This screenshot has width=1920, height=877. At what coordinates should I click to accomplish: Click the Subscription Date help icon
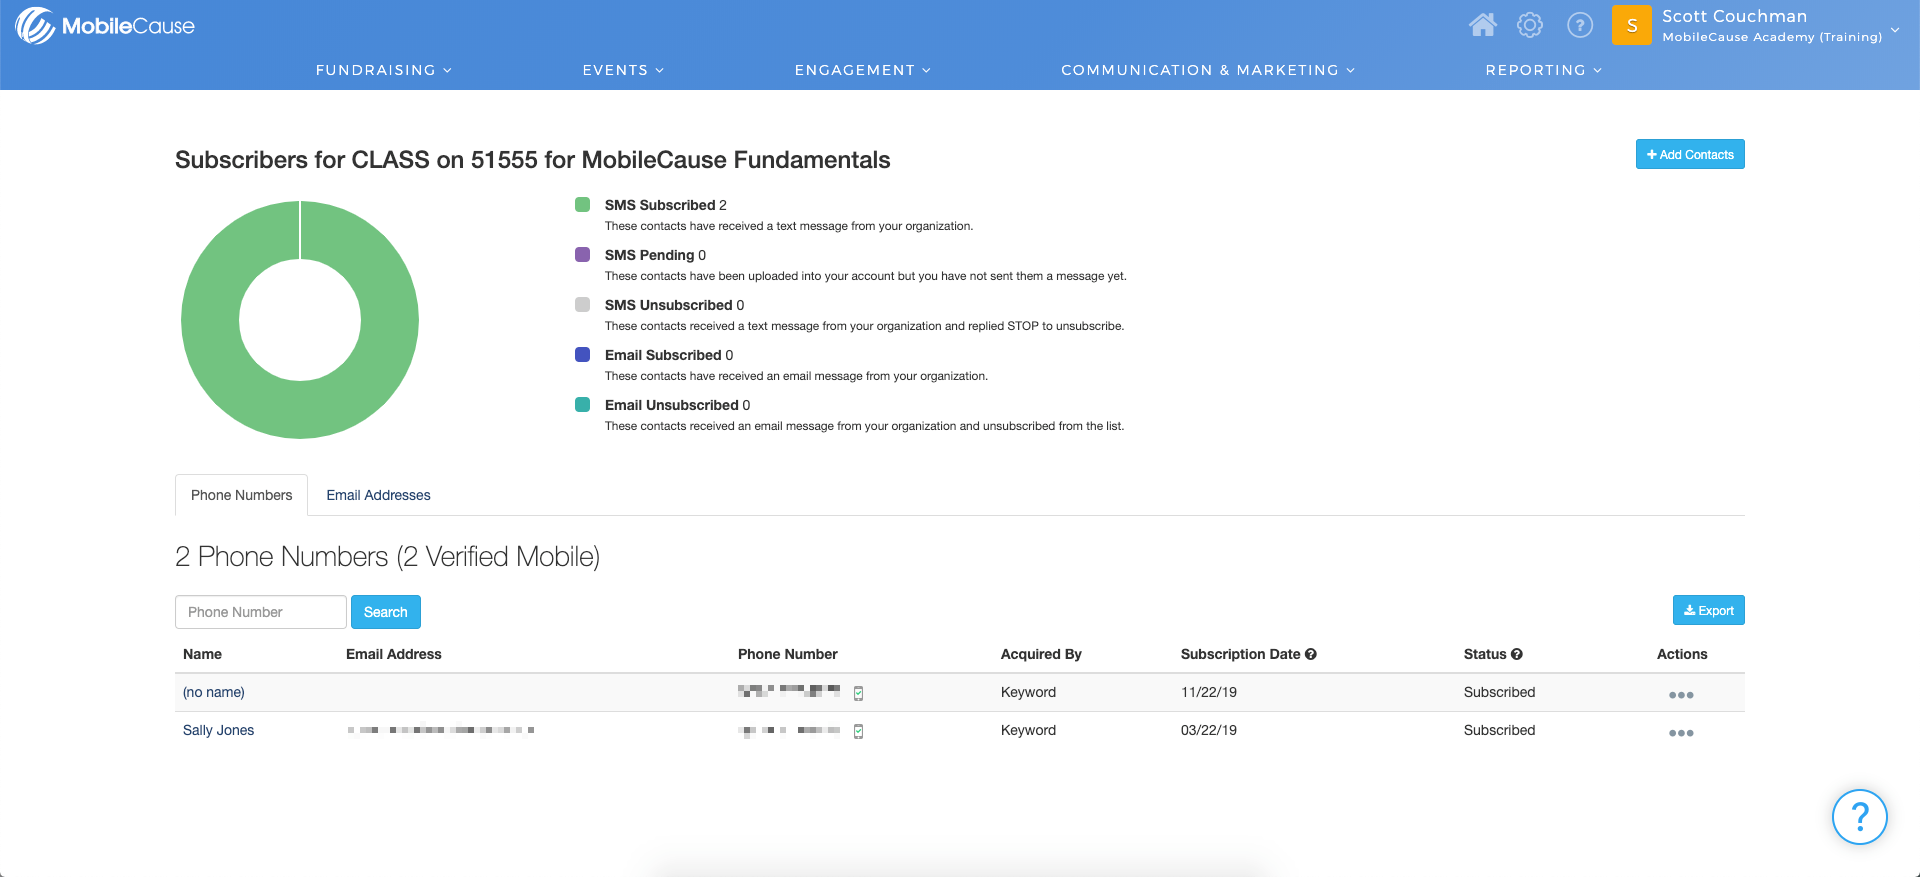(1311, 654)
